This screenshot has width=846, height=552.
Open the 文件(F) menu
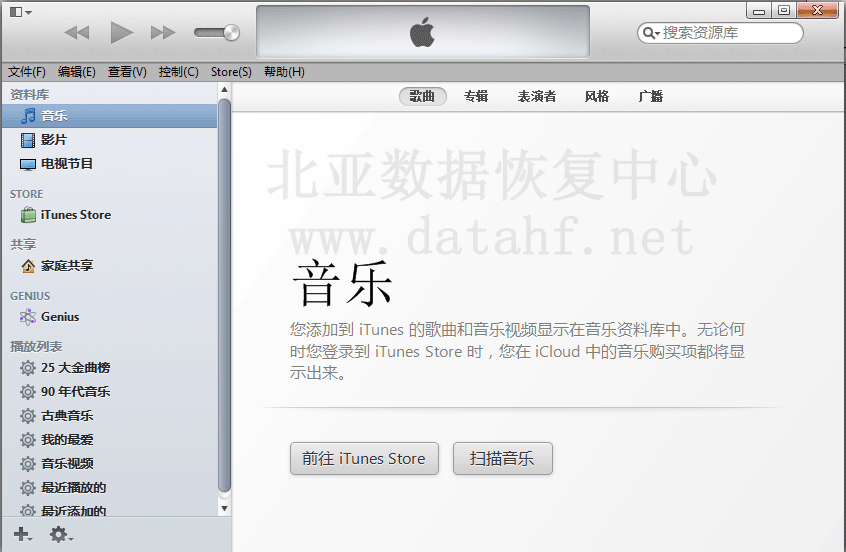pyautogui.click(x=26, y=72)
